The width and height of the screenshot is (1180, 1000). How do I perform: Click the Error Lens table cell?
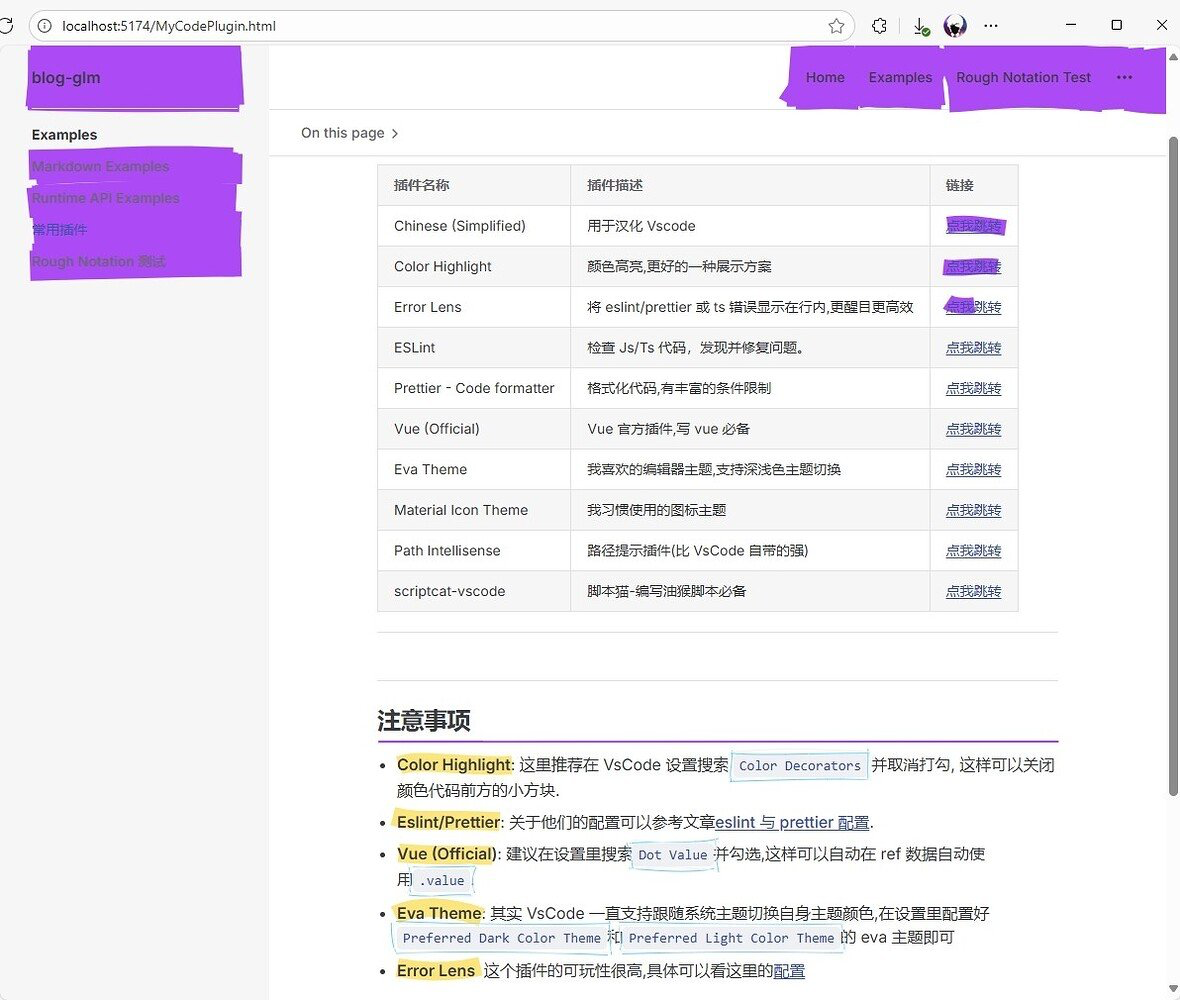474,307
